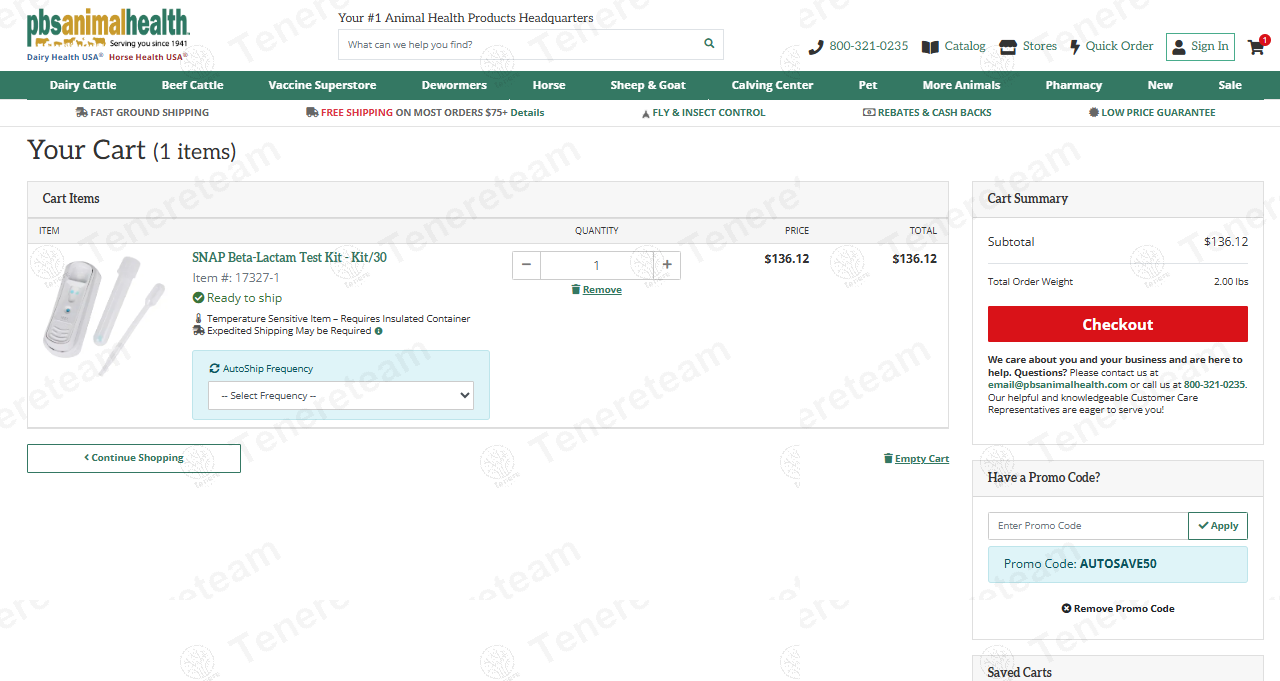This screenshot has height=681, width=1280.
Task: Click the Catalog book icon
Action: (930, 47)
